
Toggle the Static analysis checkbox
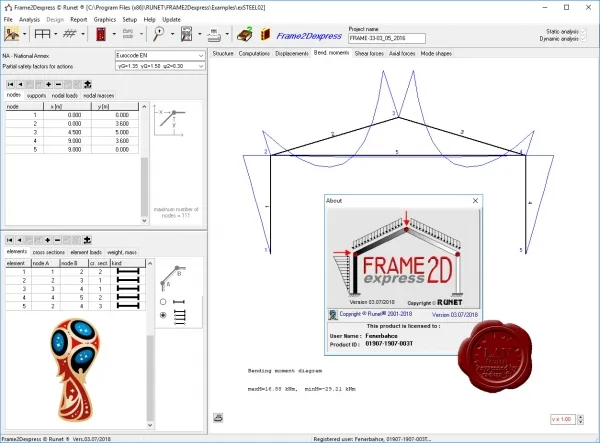[584, 31]
